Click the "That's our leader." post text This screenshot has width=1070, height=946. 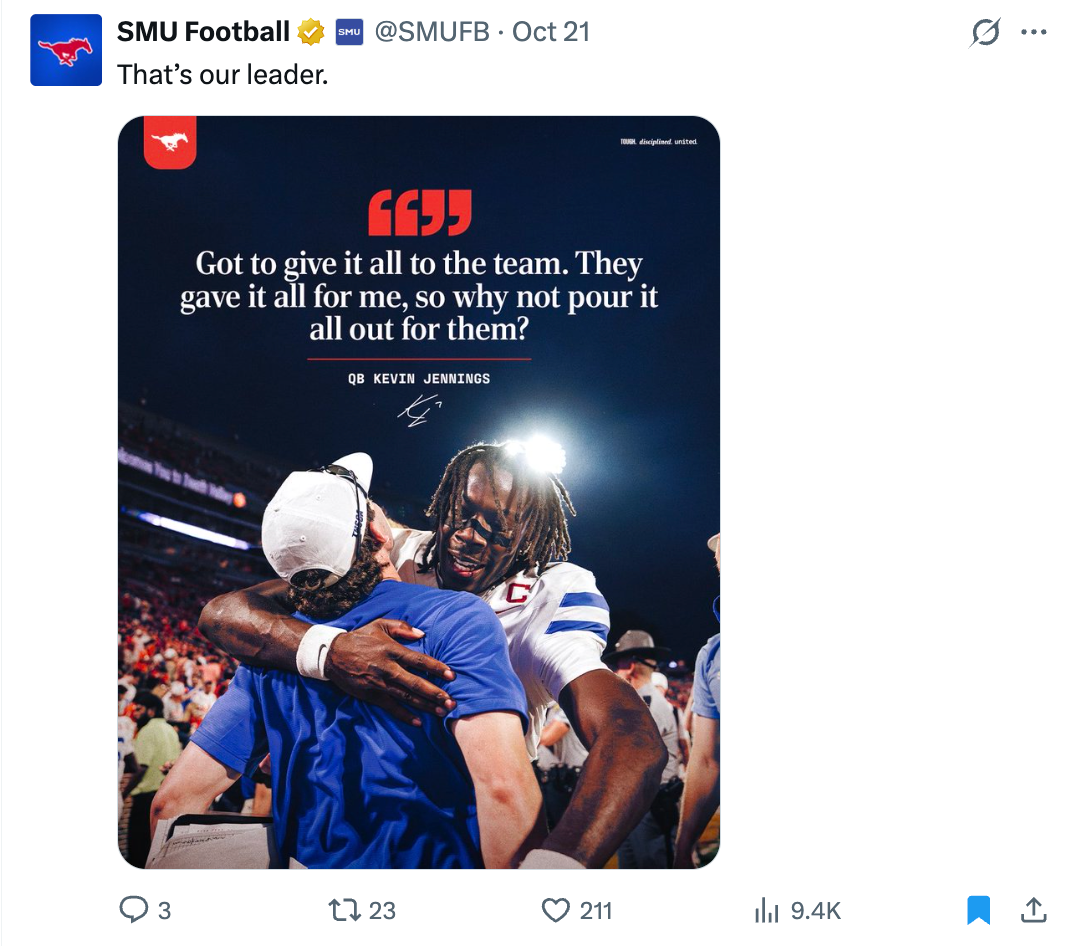[x=223, y=74]
